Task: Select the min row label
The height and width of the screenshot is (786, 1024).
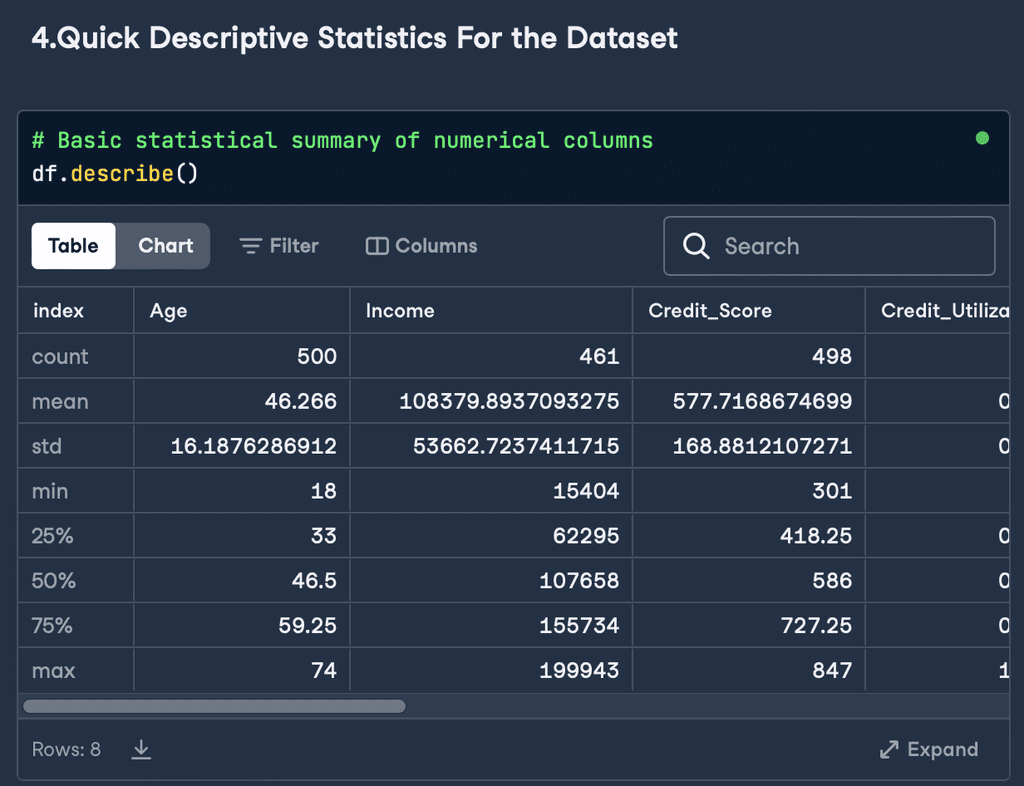Action: pyautogui.click(x=50, y=491)
